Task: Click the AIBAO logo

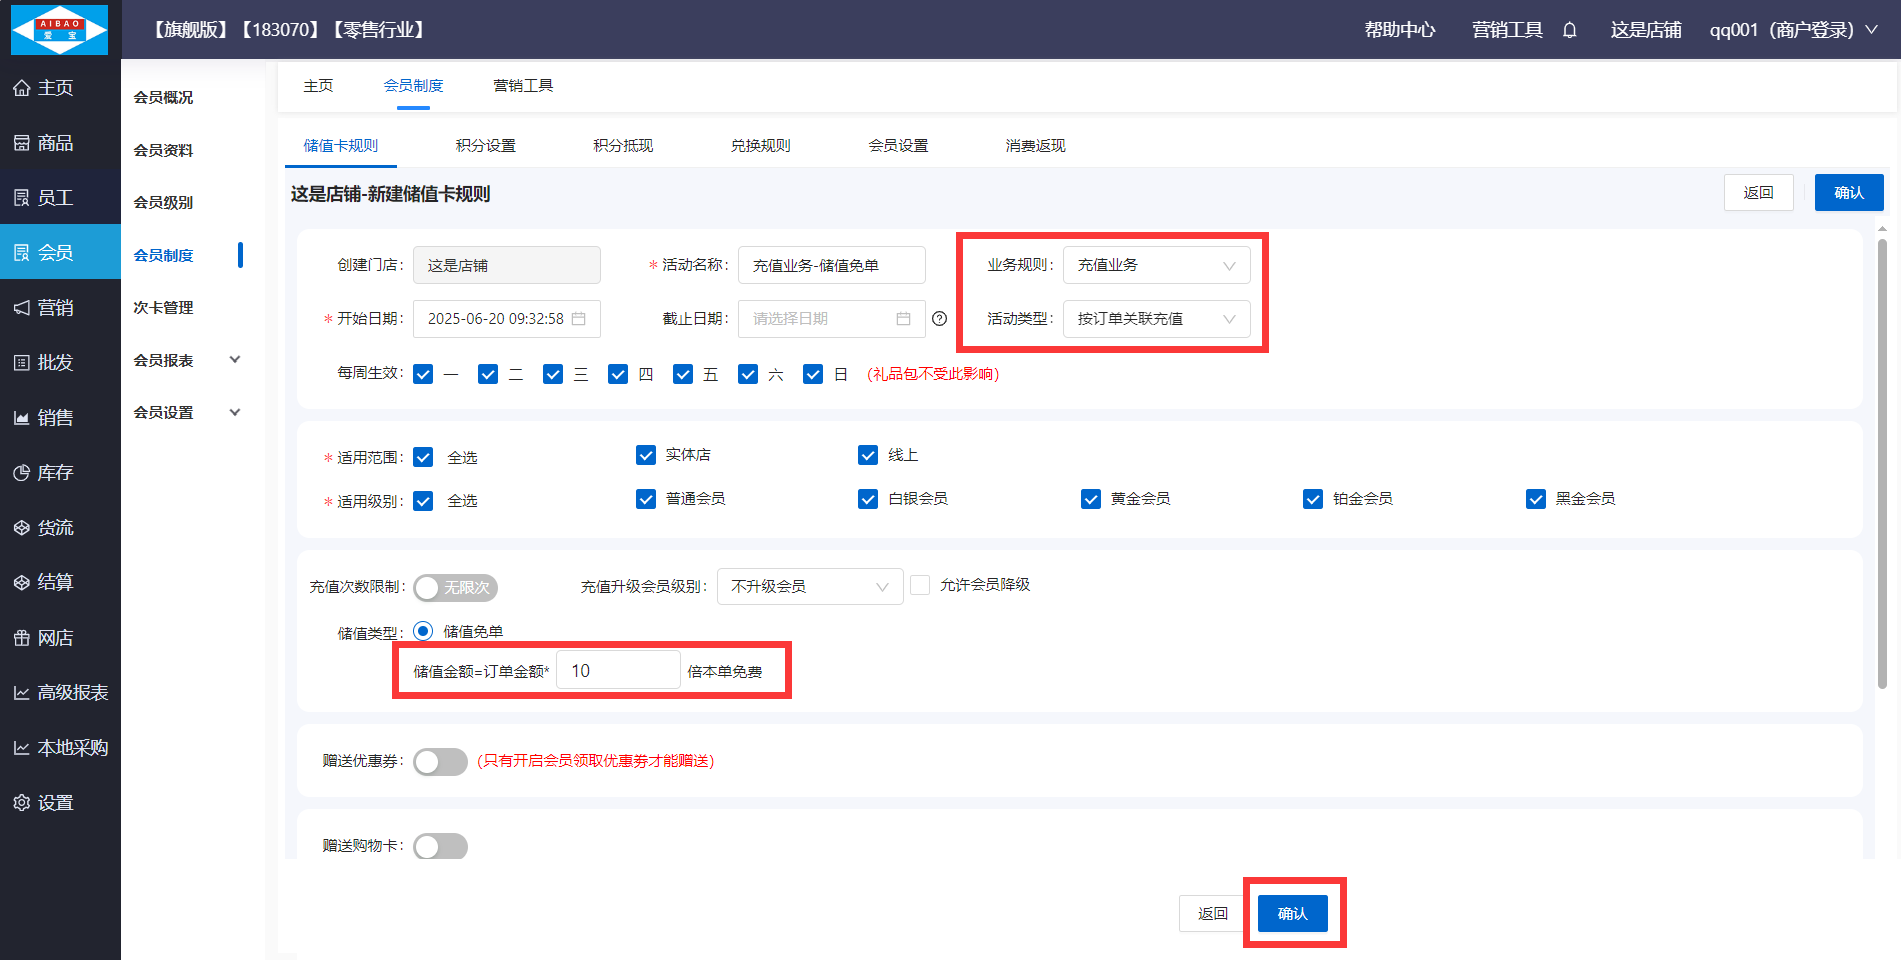Action: coord(59,30)
